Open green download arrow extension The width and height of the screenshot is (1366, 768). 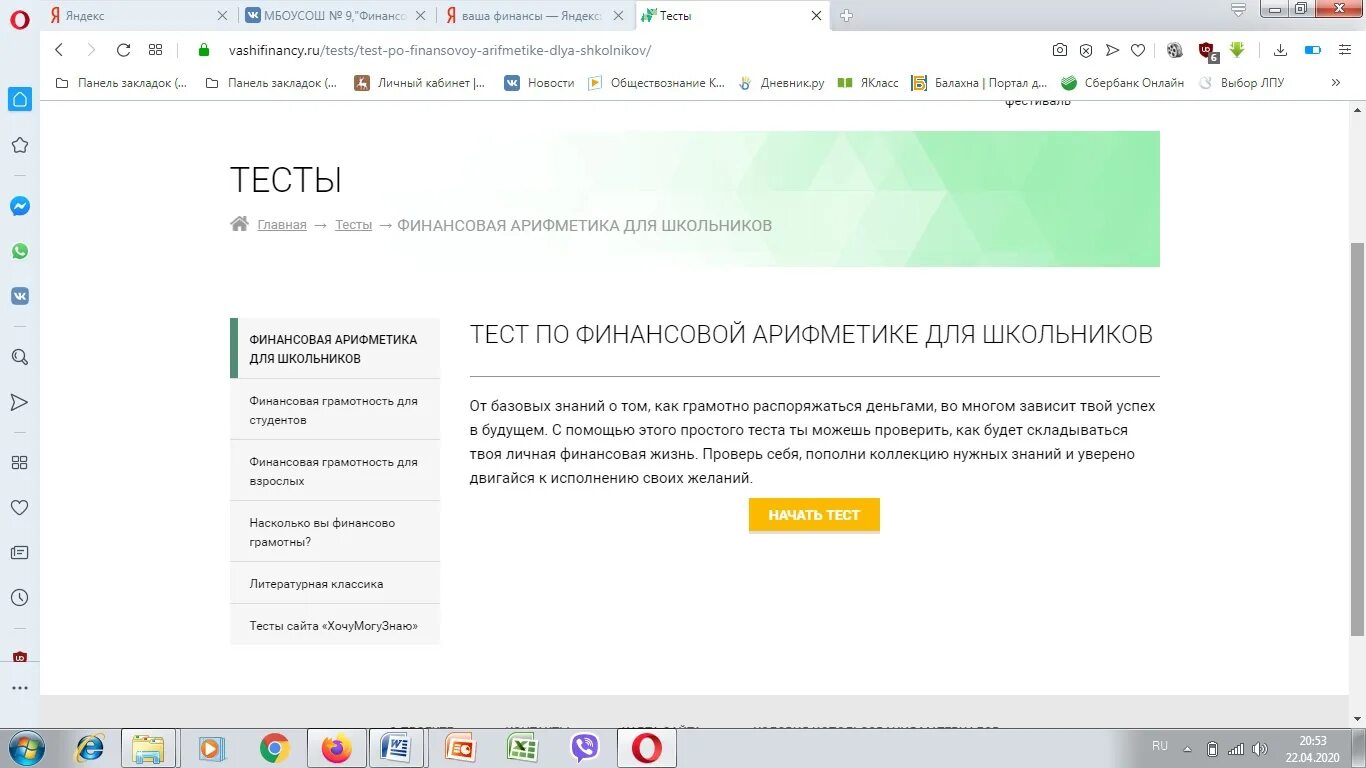tap(1238, 50)
